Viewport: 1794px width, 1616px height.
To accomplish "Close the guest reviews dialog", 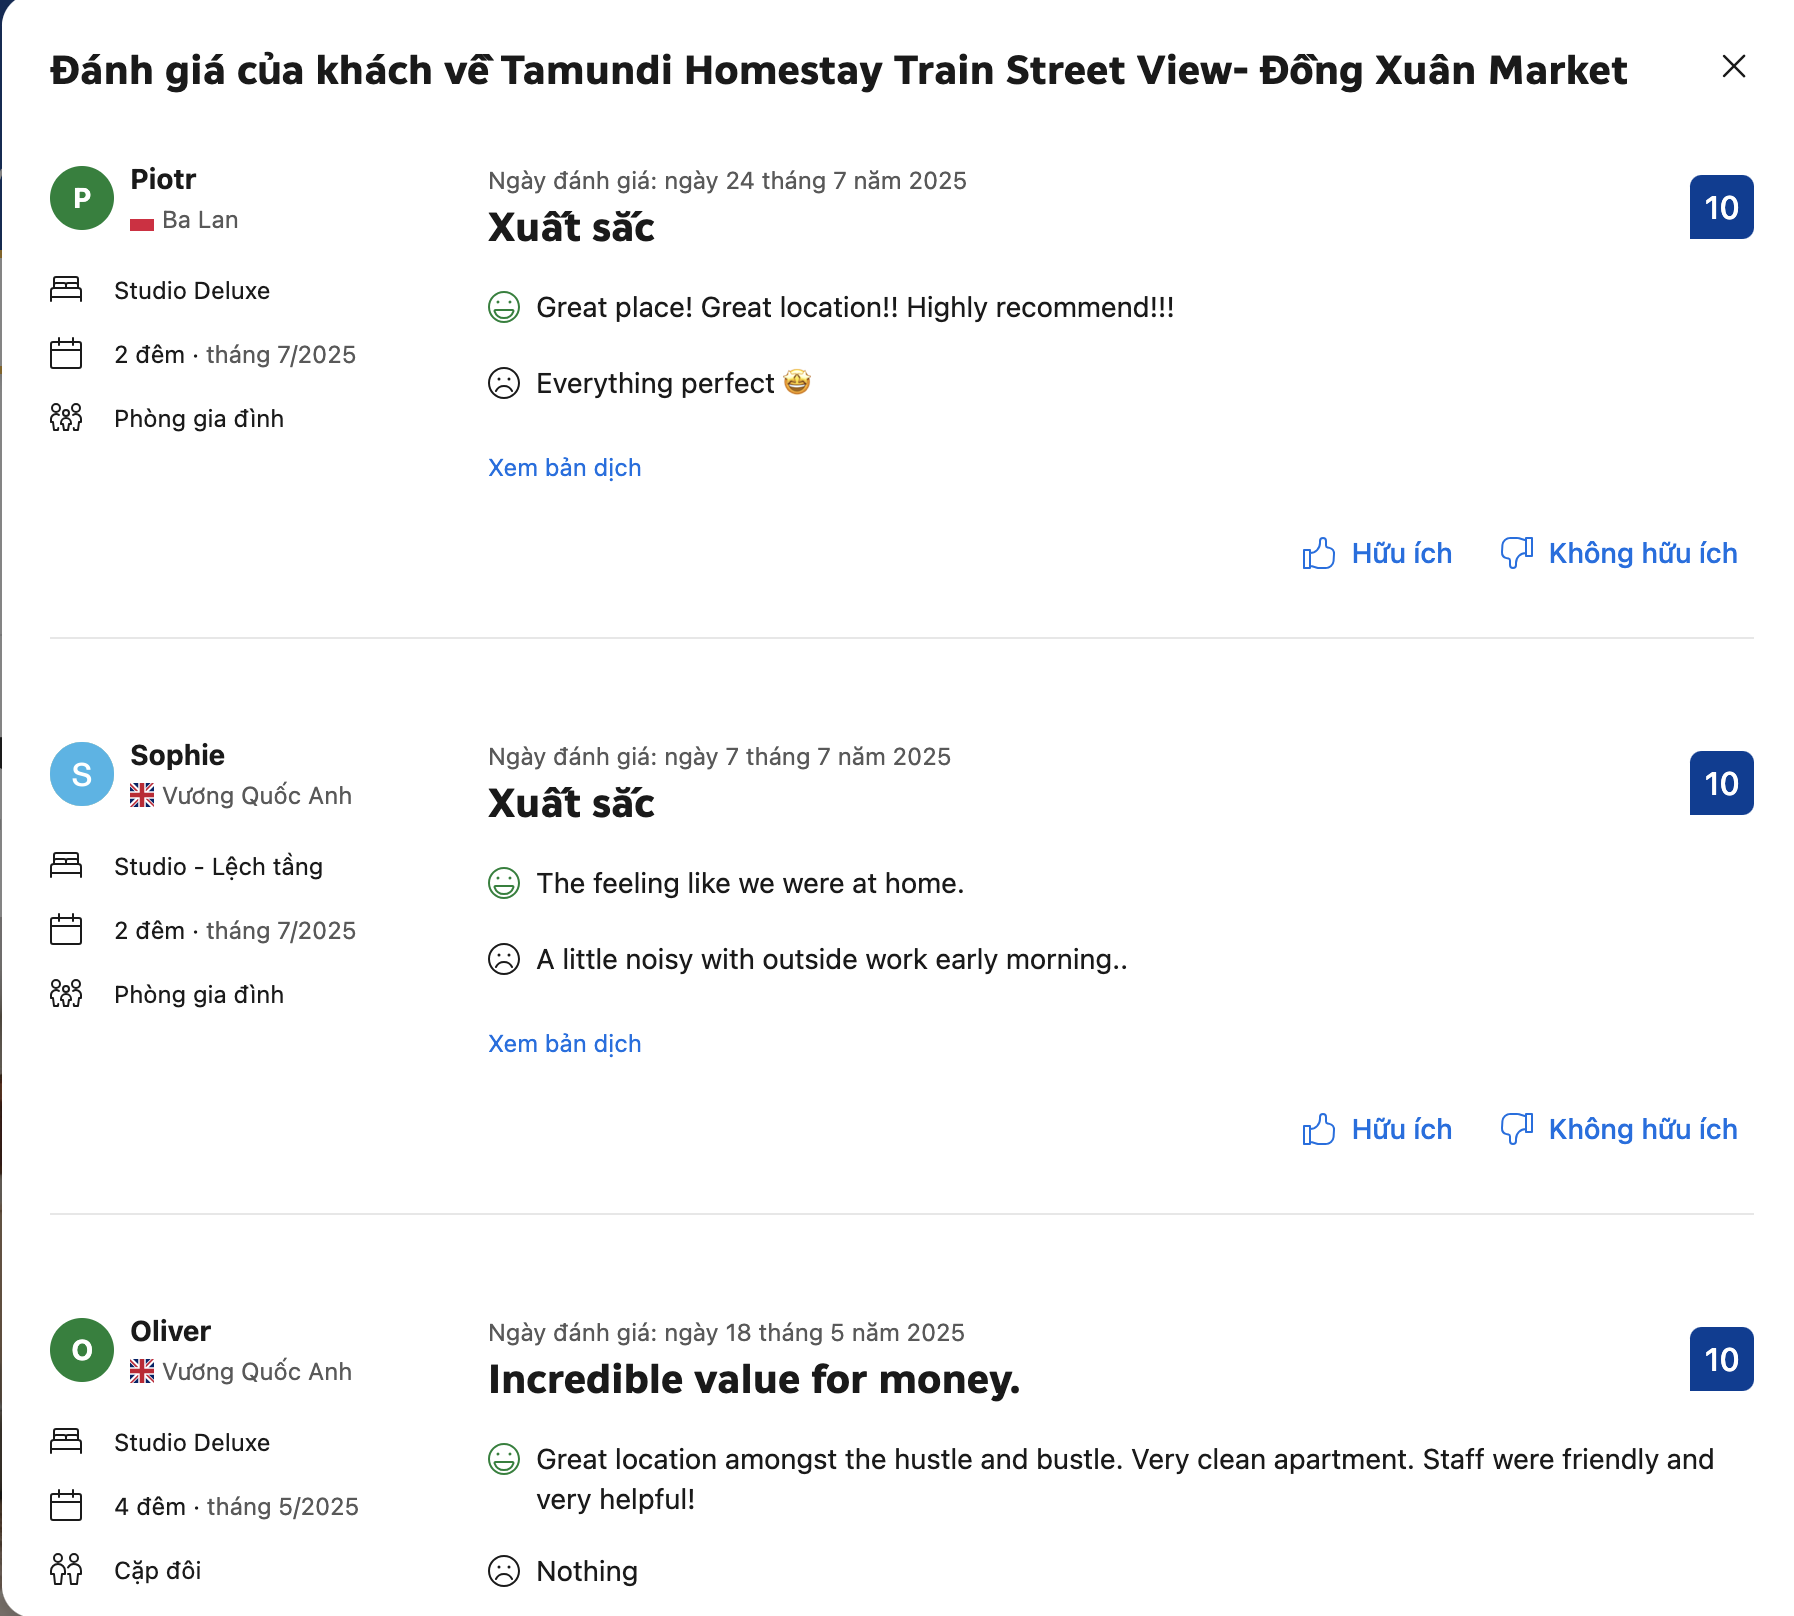I will (x=1733, y=67).
